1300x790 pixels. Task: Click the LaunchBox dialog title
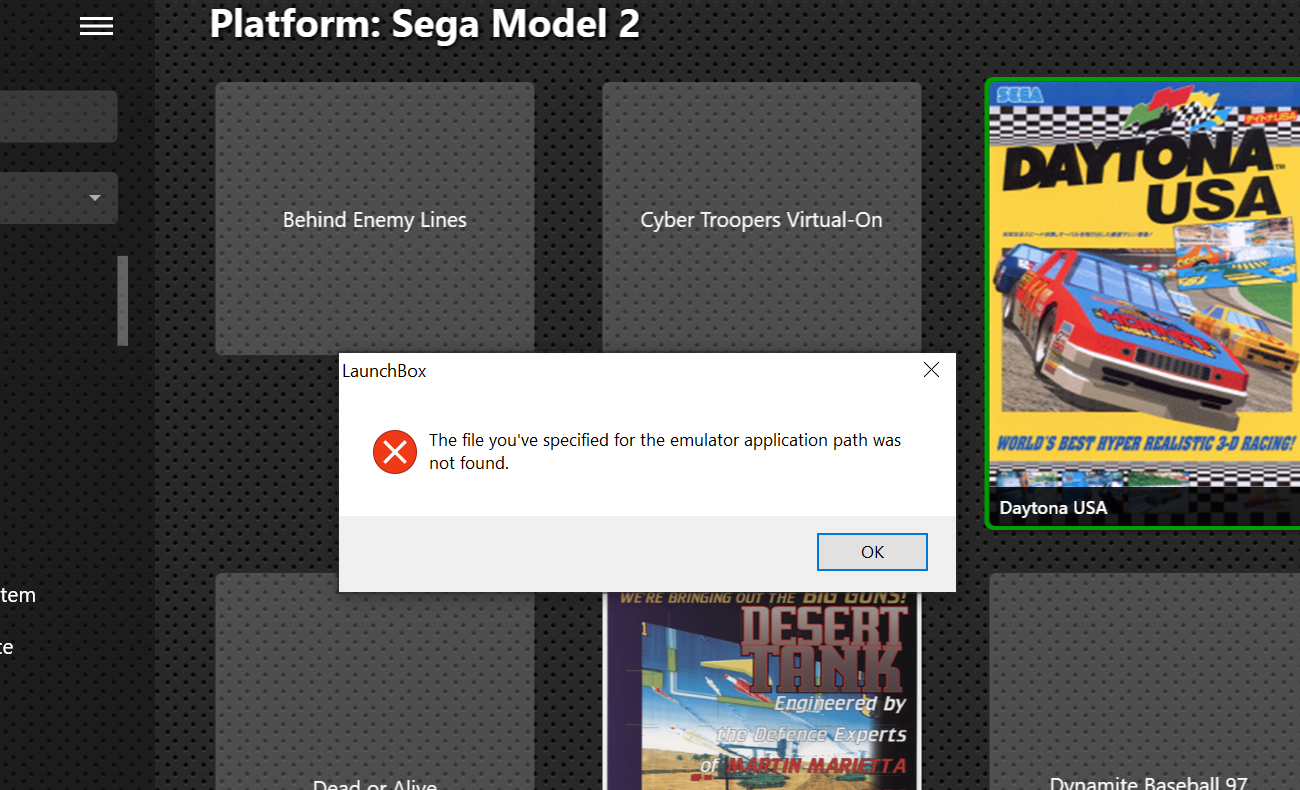[x=384, y=371]
